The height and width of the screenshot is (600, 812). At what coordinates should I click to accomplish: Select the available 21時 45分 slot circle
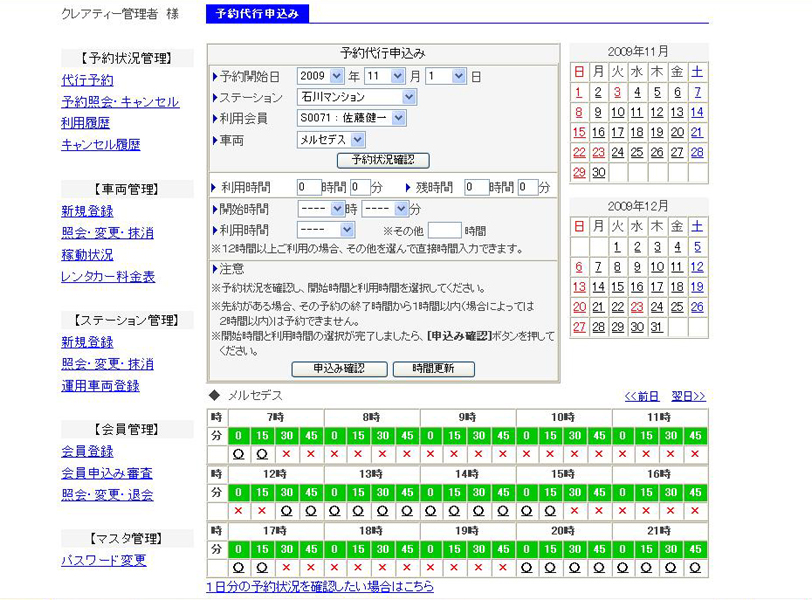[x=695, y=568]
